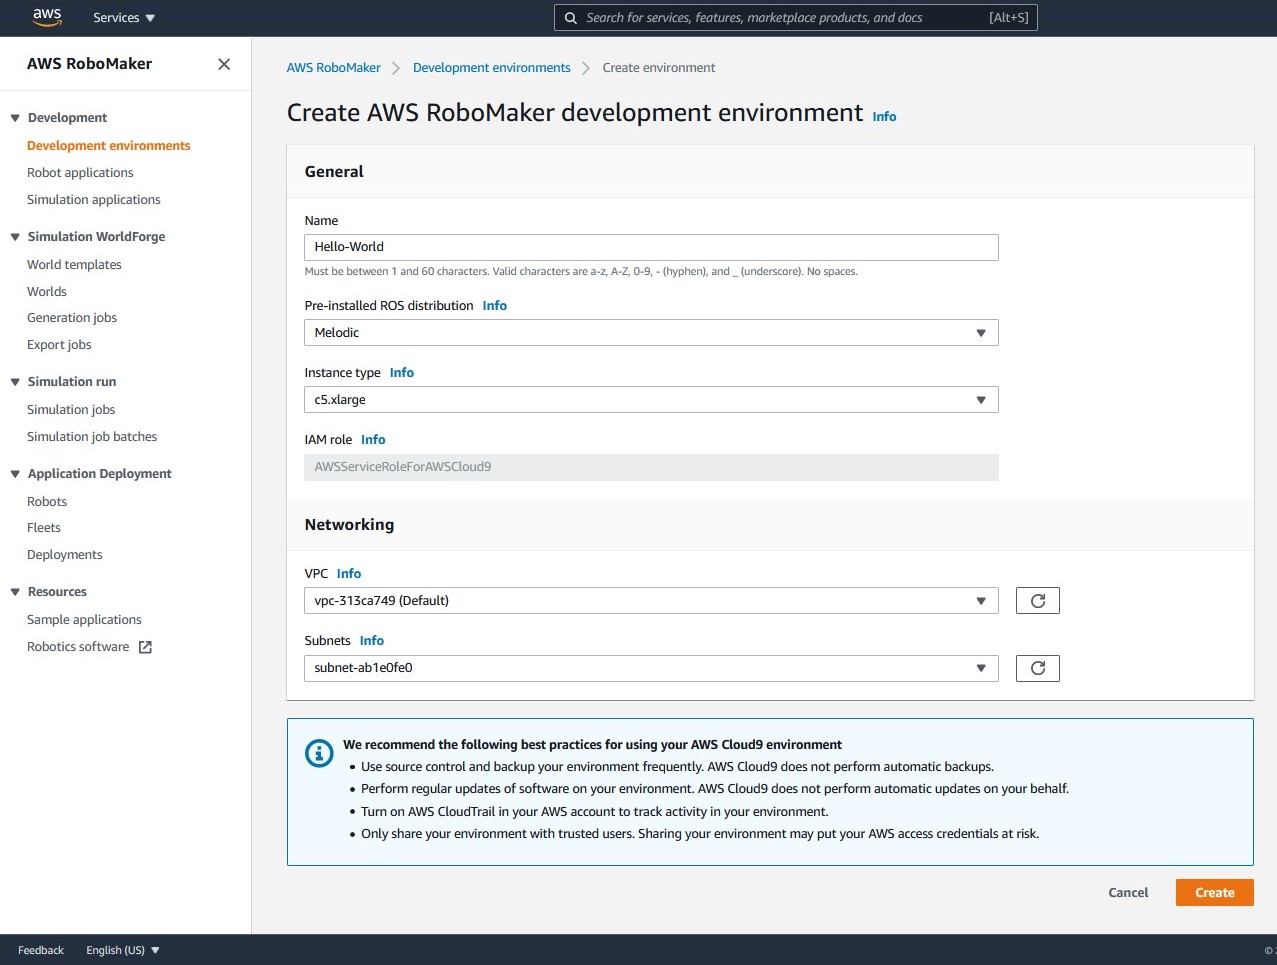
Task: Open the English (US) language selector
Action: 123,950
